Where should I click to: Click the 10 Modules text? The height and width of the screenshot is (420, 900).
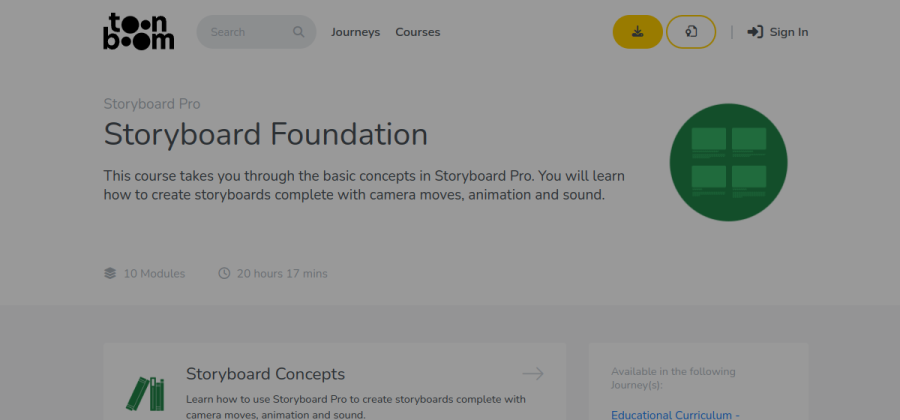tap(154, 274)
